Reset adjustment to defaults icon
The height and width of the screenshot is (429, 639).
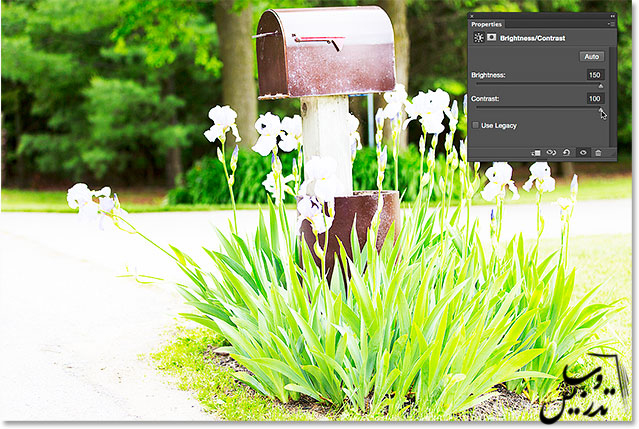coord(566,153)
